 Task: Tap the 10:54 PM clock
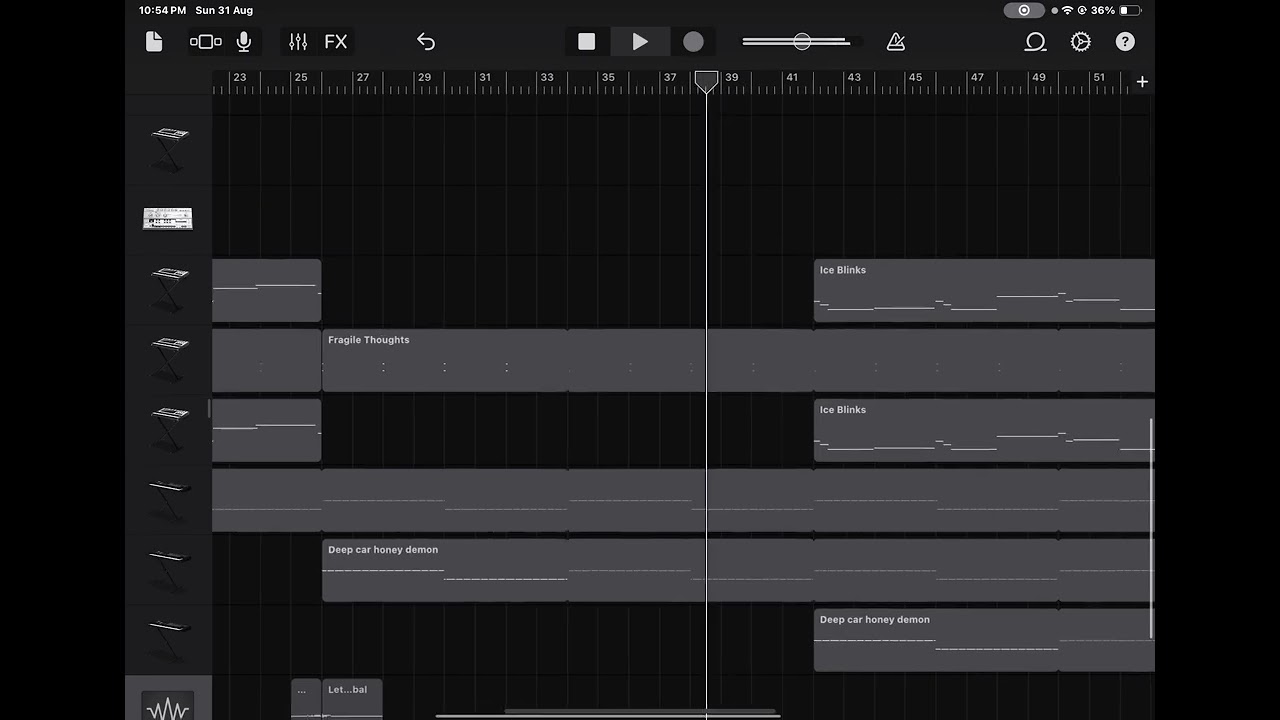162,10
